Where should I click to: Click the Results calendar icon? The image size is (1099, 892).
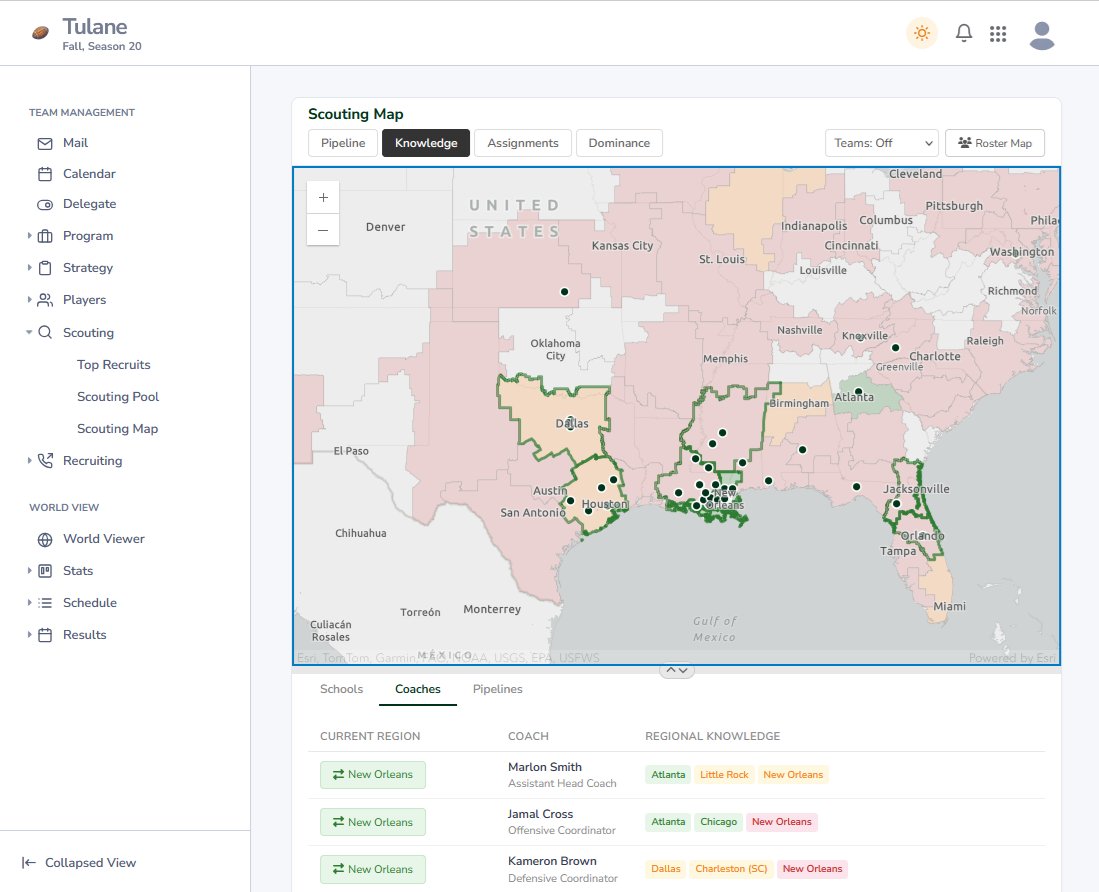[x=45, y=635]
